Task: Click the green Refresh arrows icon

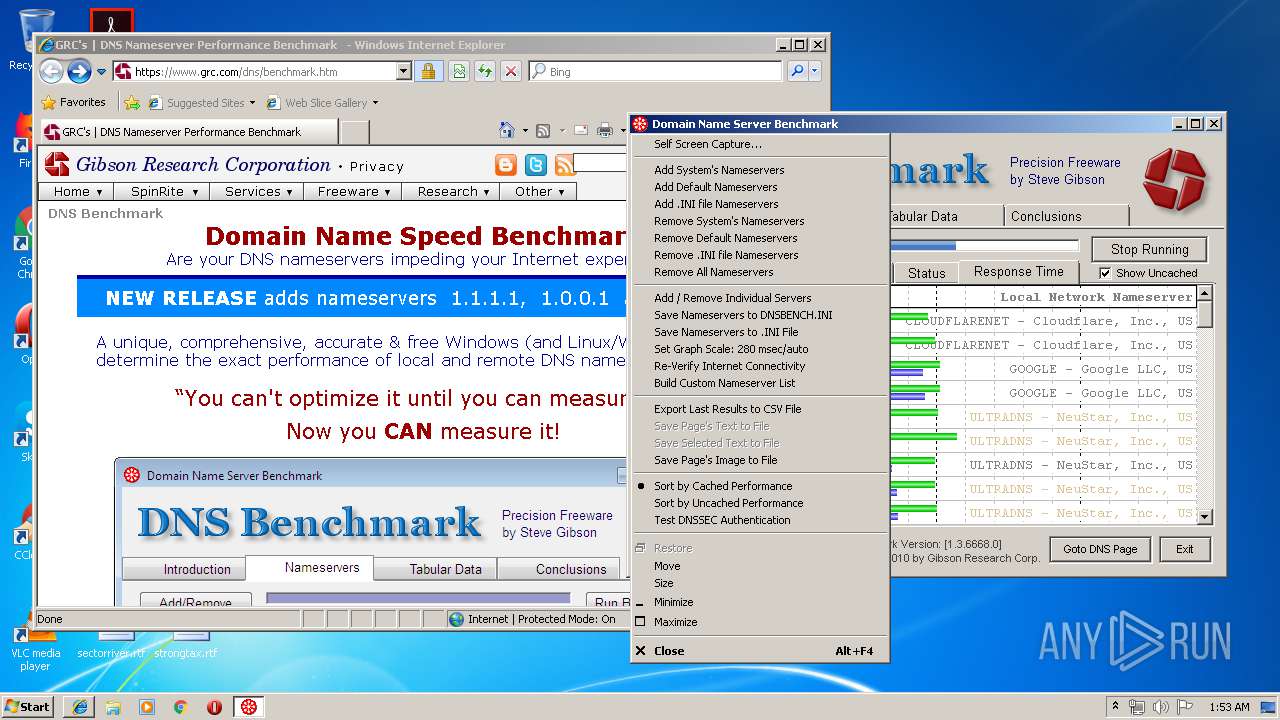Action: click(484, 71)
